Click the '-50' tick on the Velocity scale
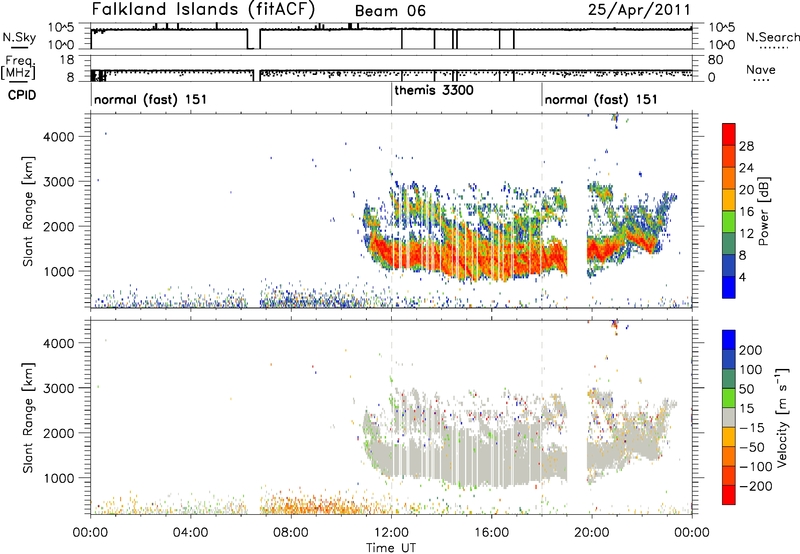The width and height of the screenshot is (800, 554). [x=752, y=447]
